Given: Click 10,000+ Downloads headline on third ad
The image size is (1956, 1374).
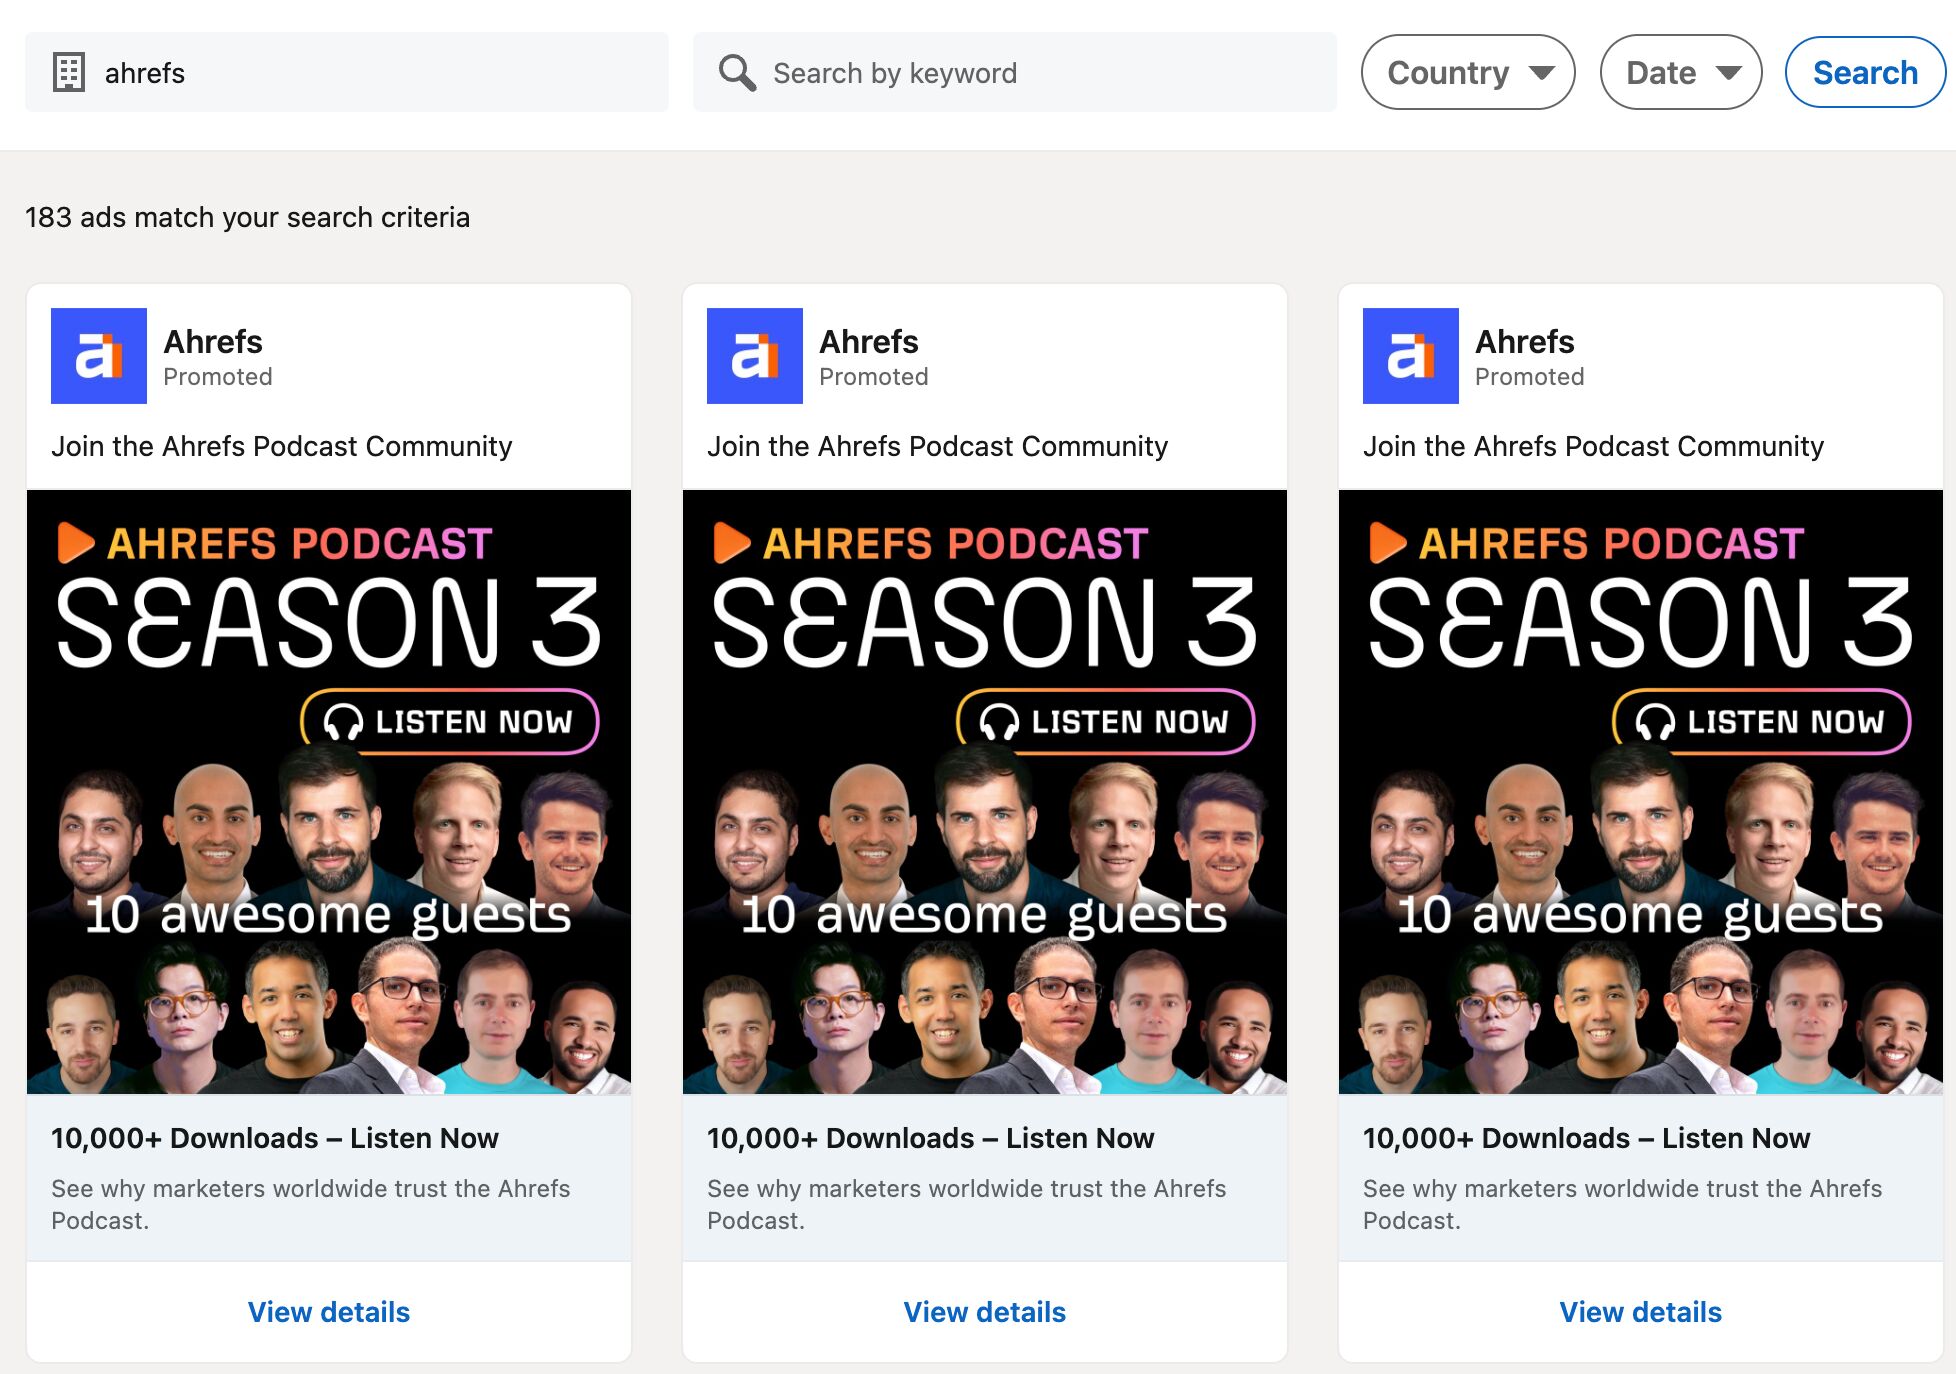Looking at the screenshot, I should click(x=1586, y=1138).
